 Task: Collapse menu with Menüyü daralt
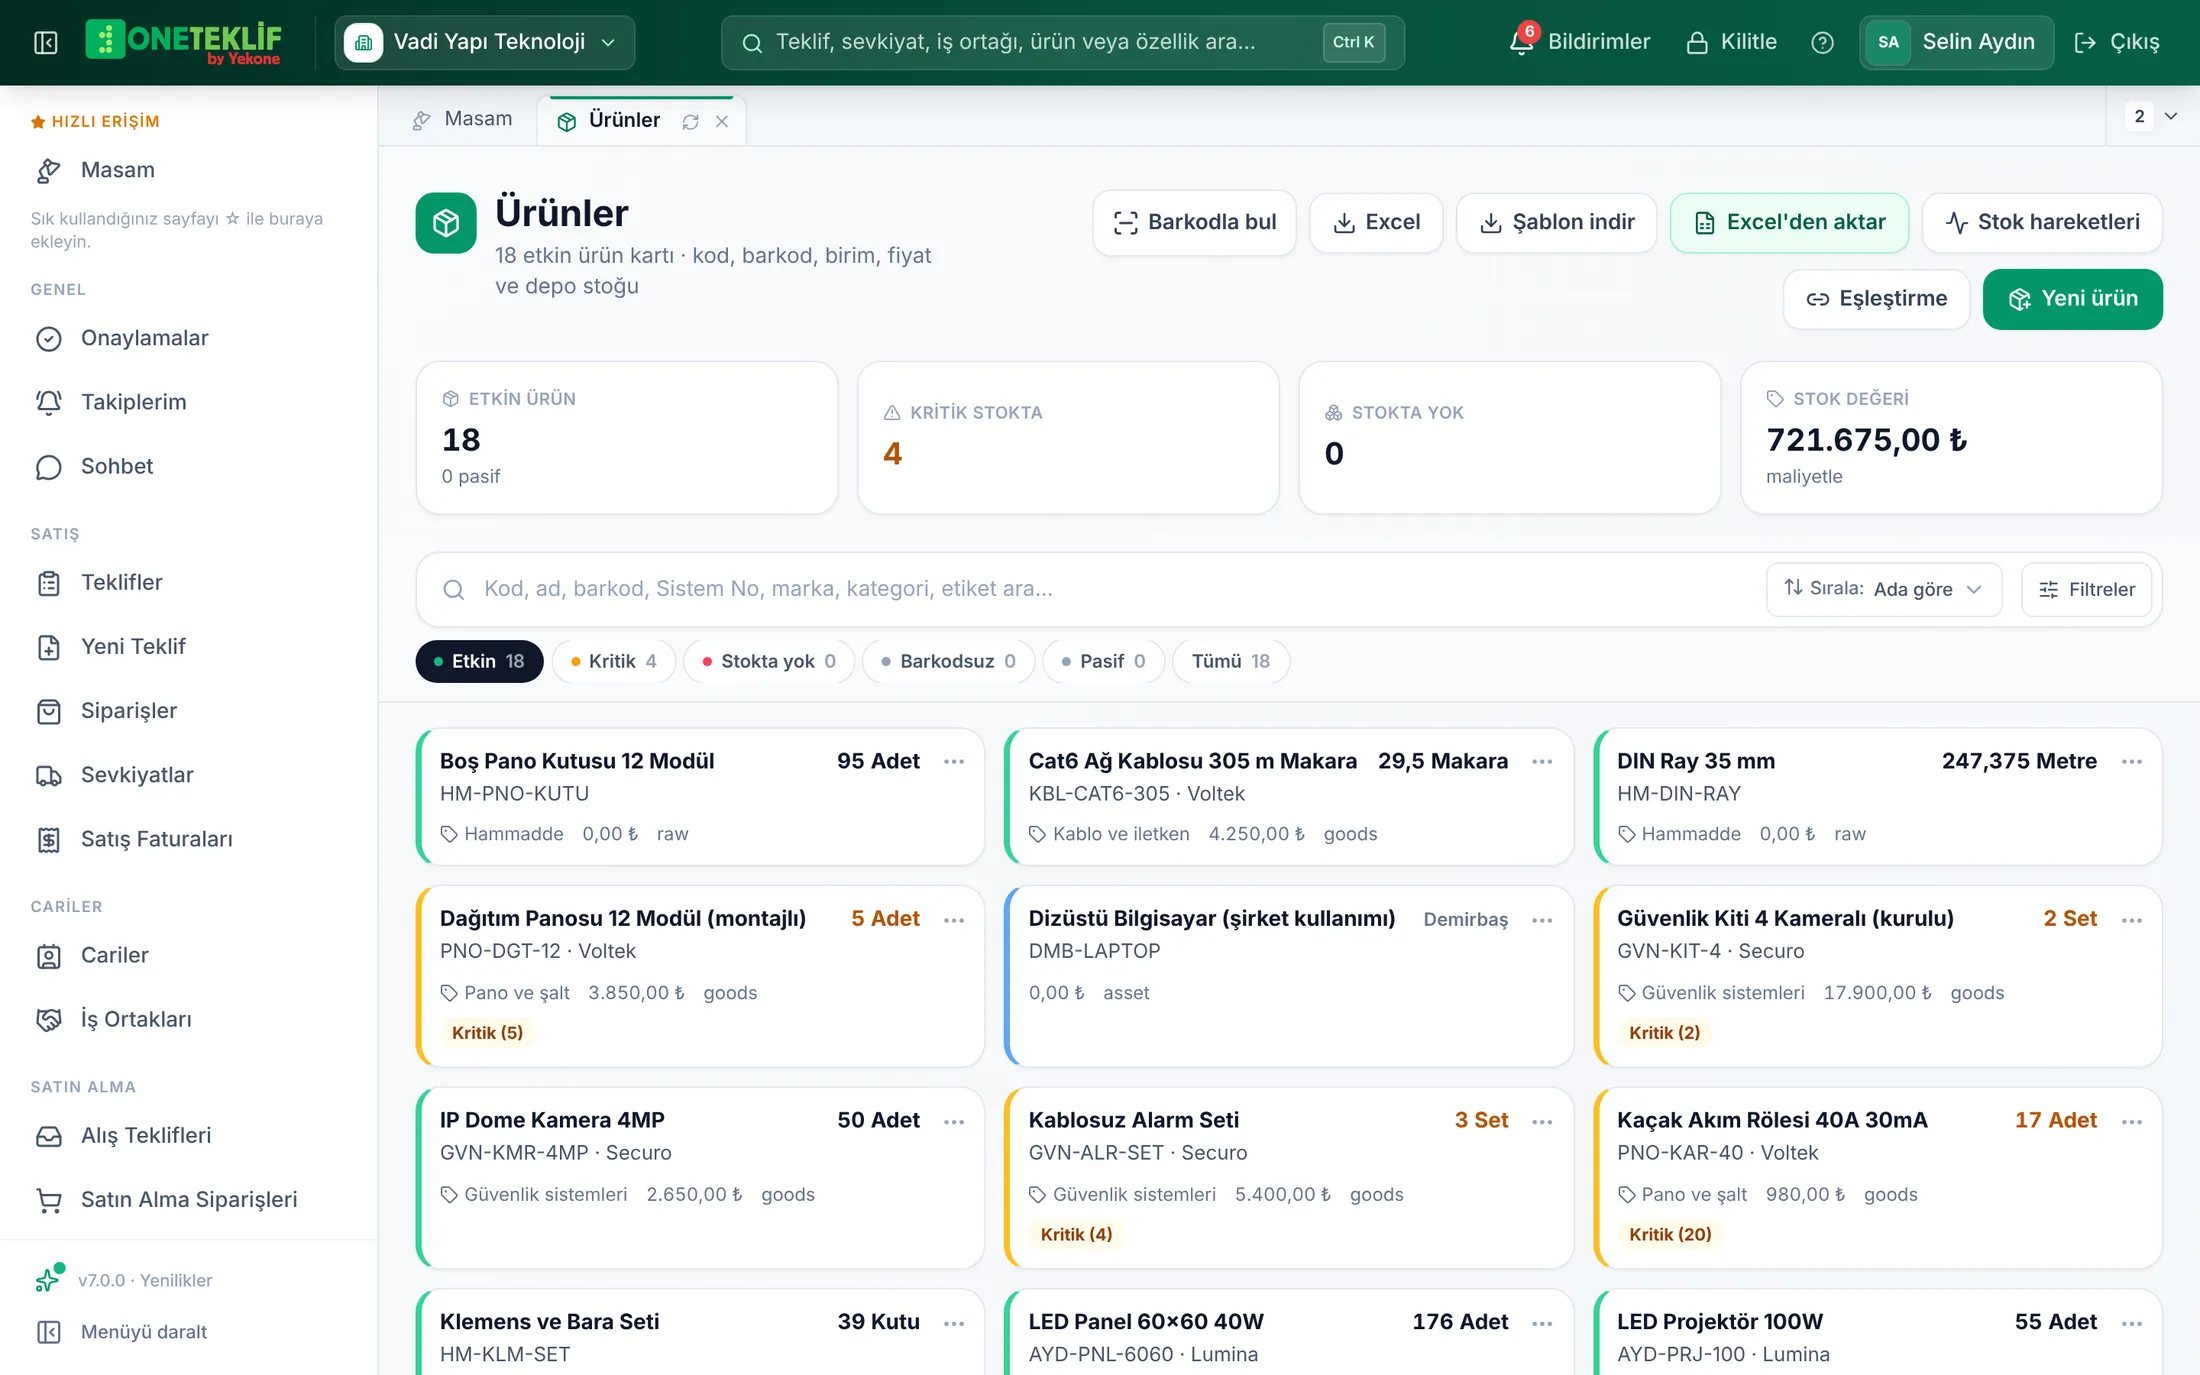122,1332
